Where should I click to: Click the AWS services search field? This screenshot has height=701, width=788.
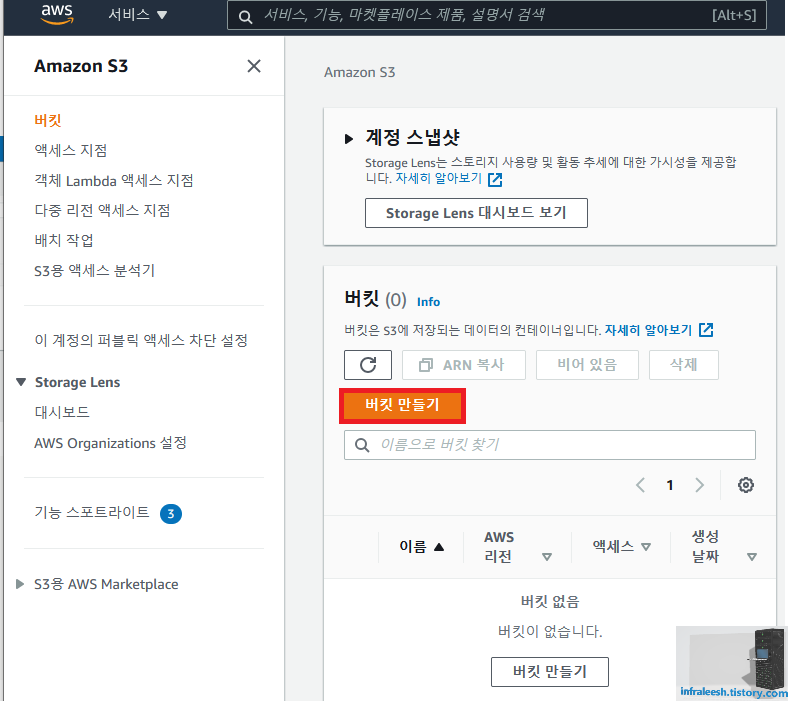click(497, 15)
